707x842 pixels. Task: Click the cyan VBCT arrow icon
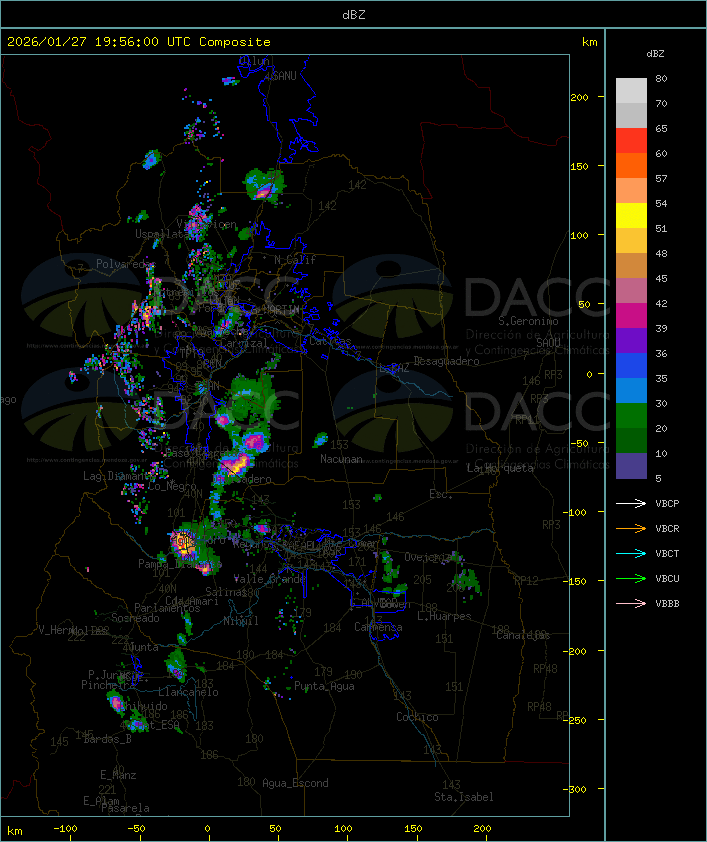pos(632,554)
